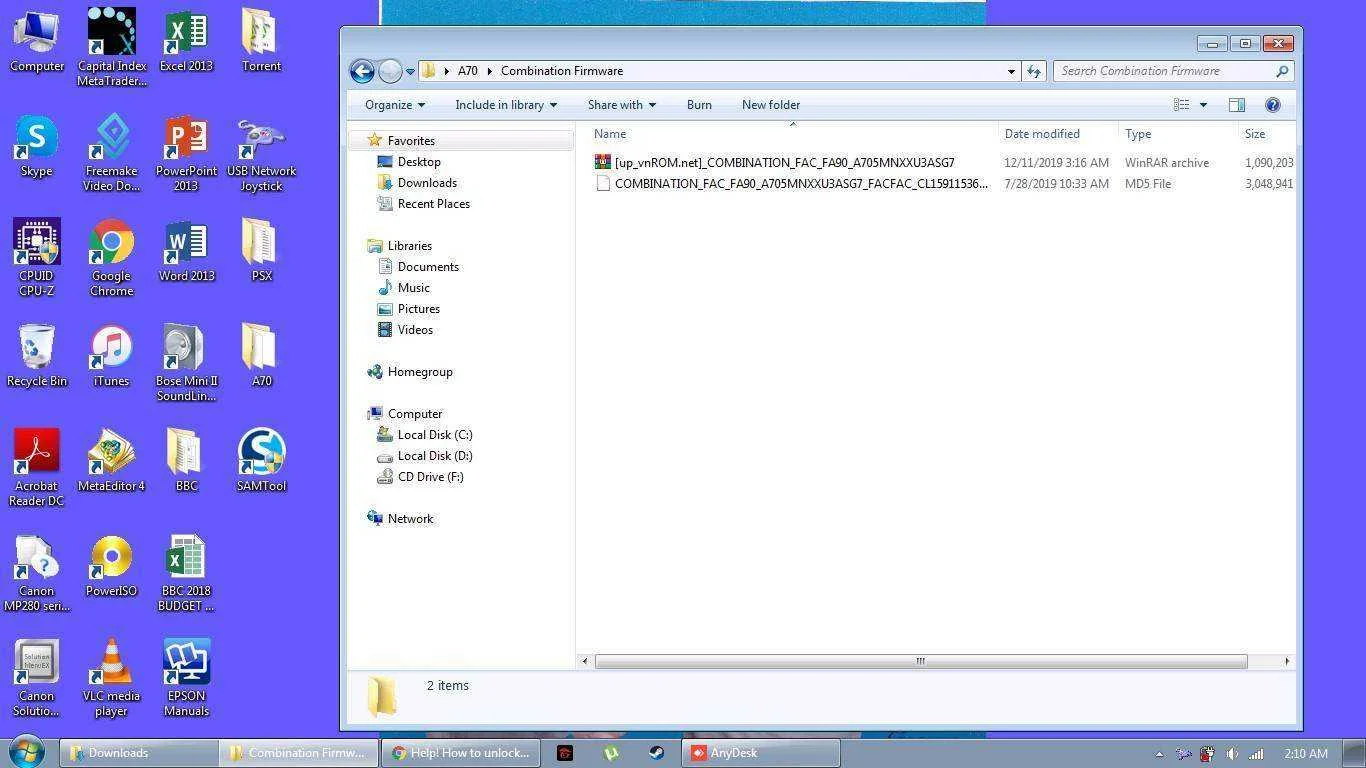Launch SAMTool from the desktop

point(261,460)
